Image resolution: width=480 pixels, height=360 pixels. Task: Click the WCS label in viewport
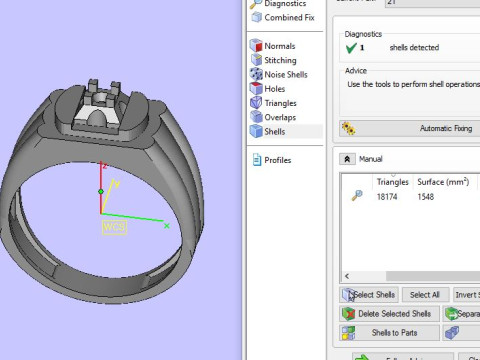[114, 227]
